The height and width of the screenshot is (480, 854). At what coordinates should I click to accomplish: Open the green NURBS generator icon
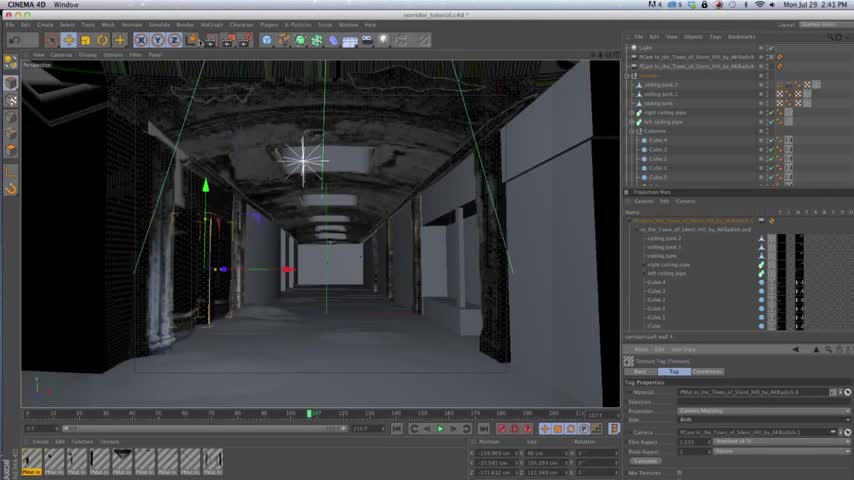tap(300, 40)
